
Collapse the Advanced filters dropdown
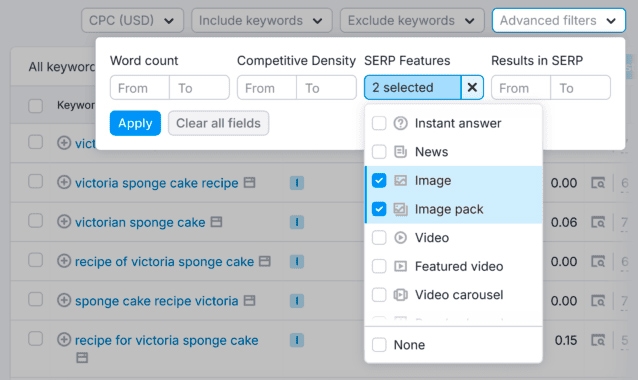(559, 20)
